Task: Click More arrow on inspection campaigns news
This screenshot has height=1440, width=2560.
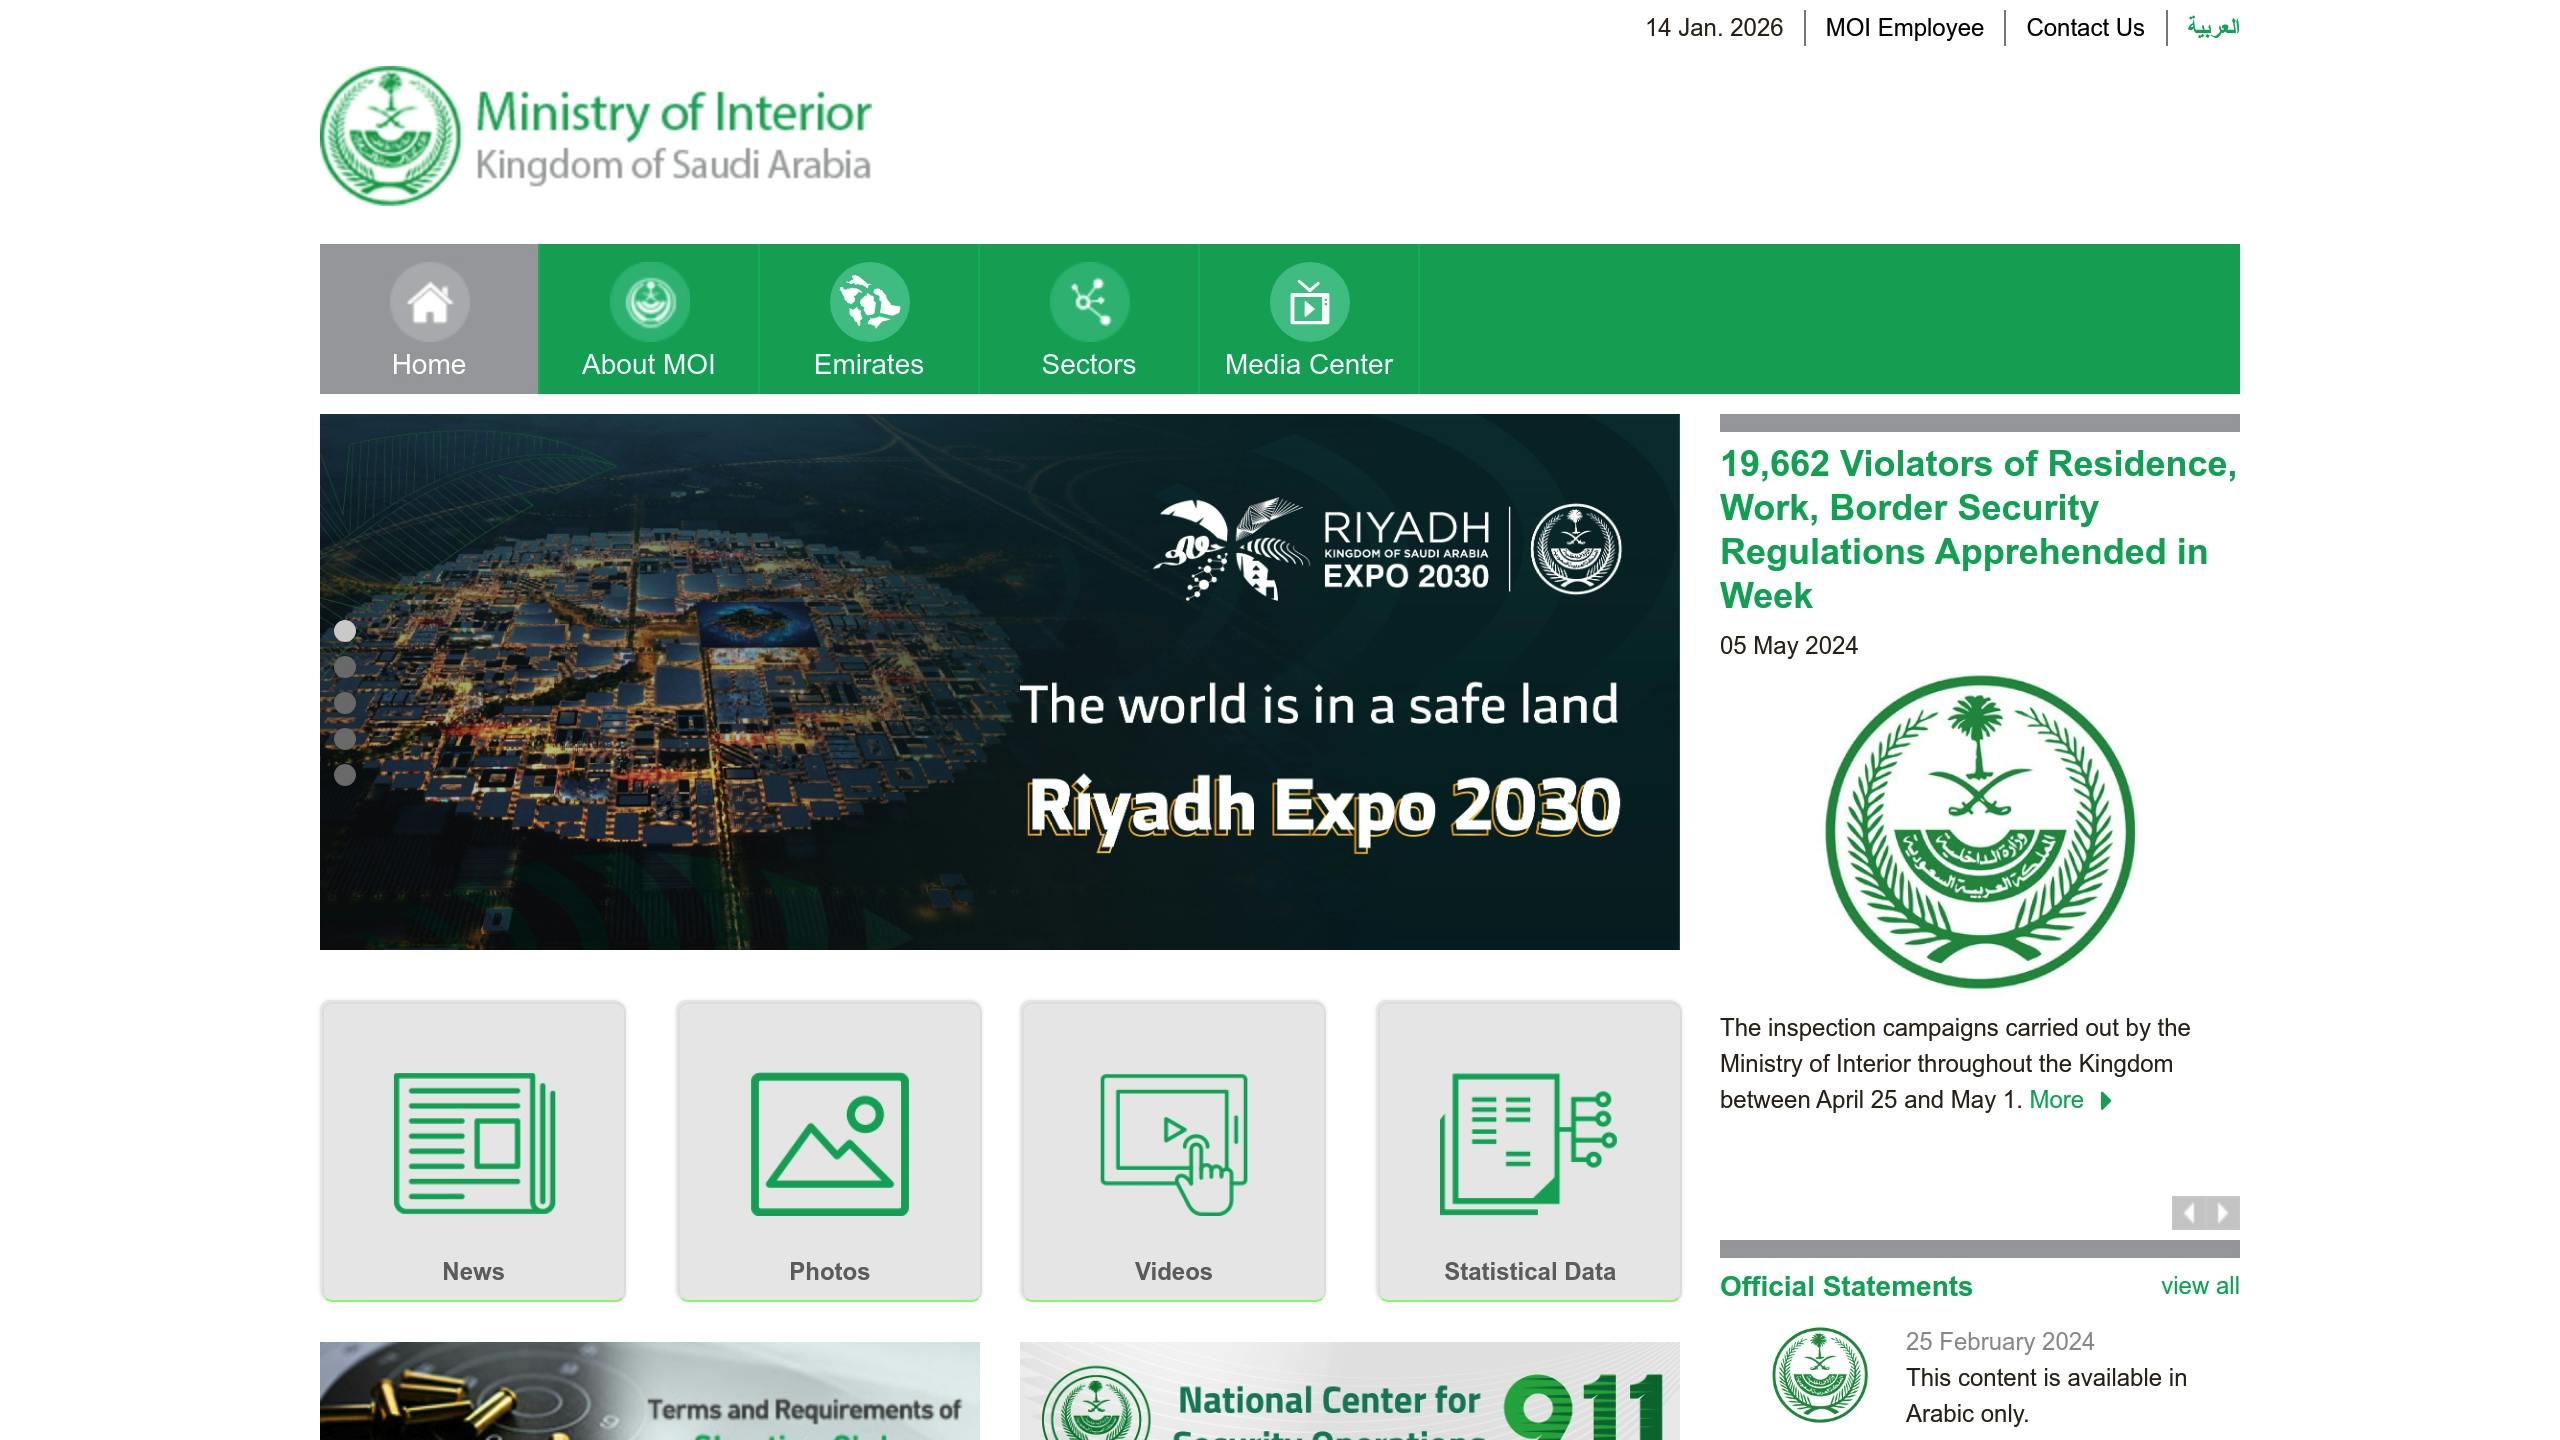Action: (x=2104, y=1101)
